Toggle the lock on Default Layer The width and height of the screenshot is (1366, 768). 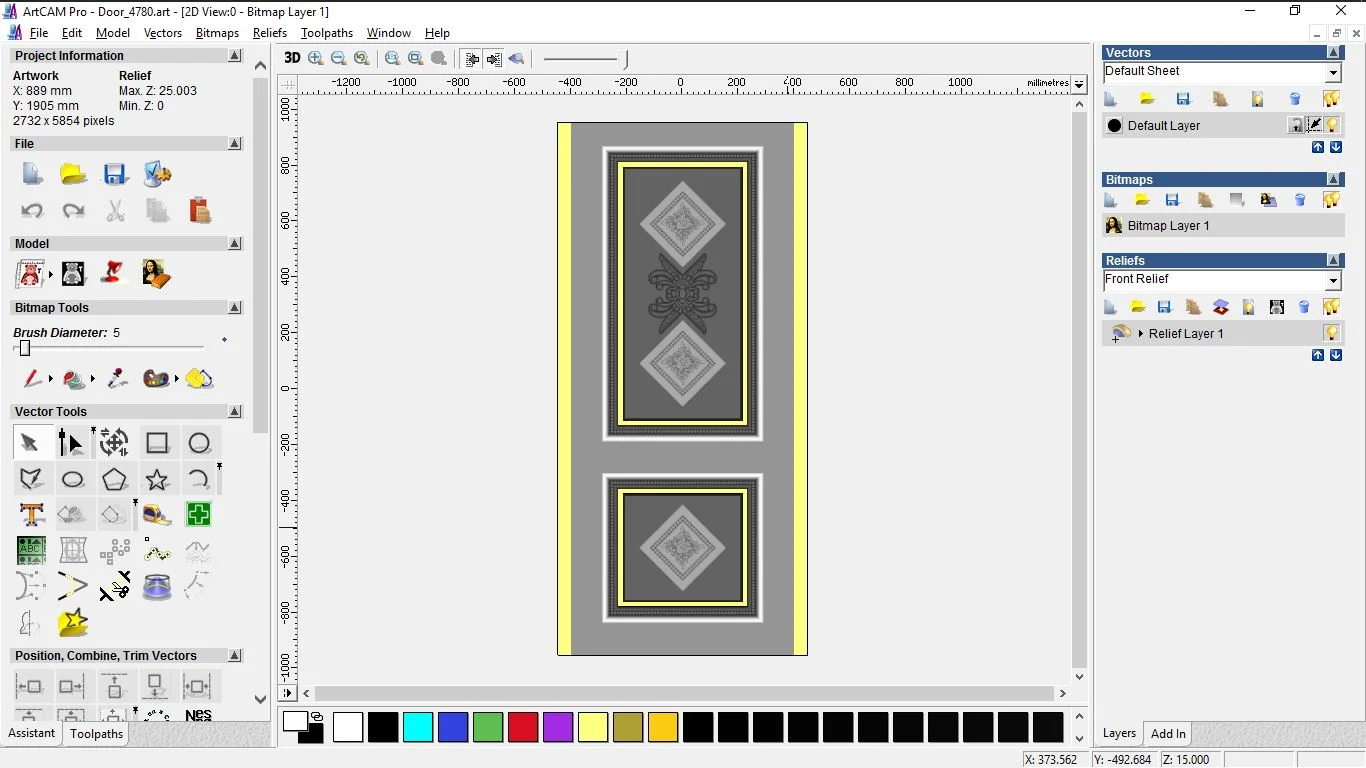(x=1296, y=125)
